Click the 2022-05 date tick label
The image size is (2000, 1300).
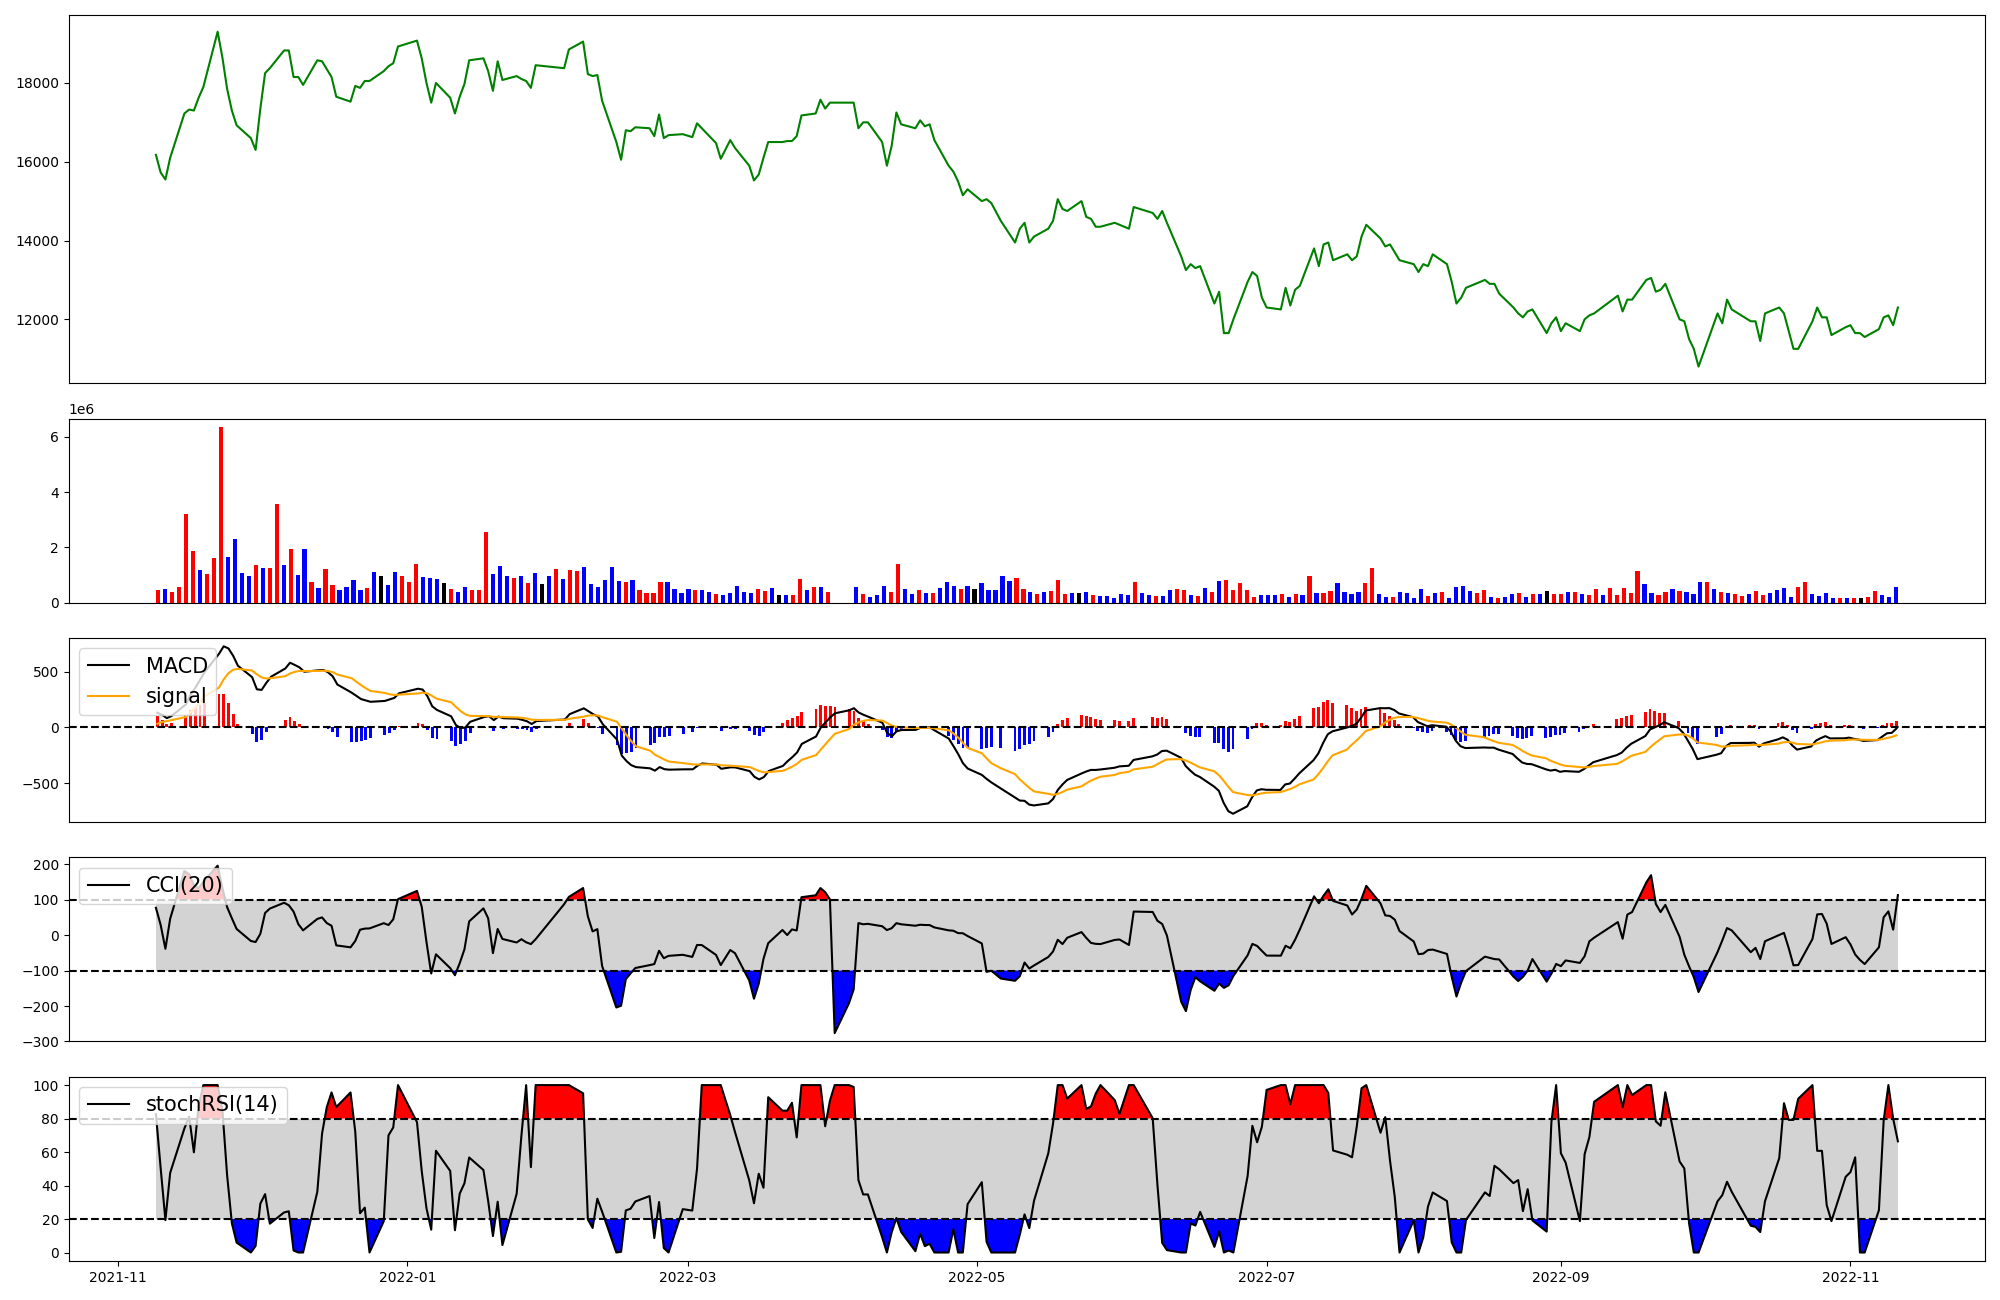tap(976, 1277)
